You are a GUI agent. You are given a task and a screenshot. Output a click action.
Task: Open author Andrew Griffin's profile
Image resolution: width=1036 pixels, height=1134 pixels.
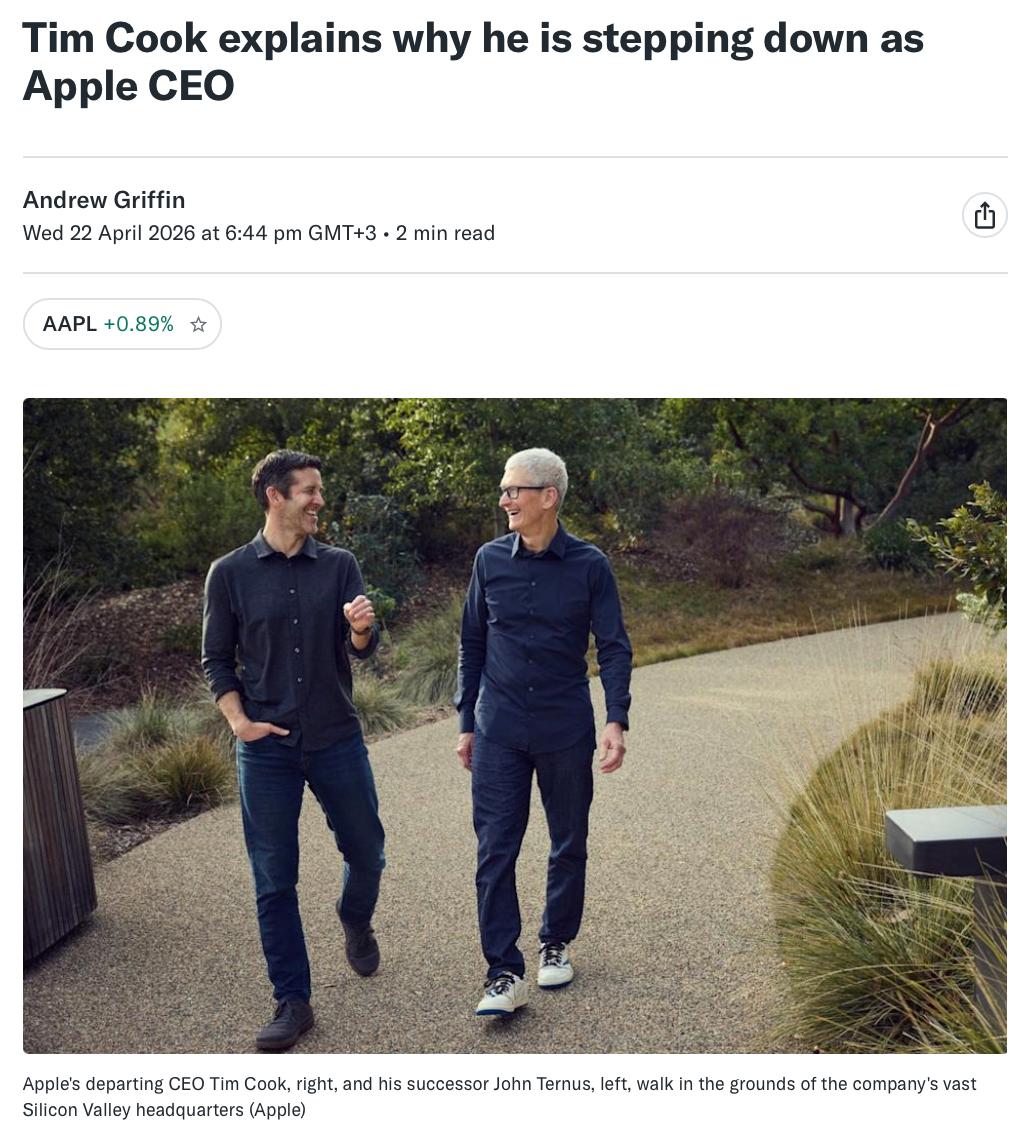pos(103,200)
